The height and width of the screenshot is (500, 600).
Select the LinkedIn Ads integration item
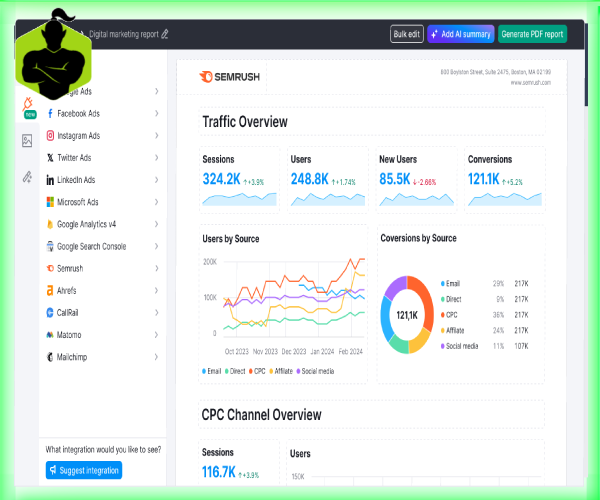(x=103, y=180)
